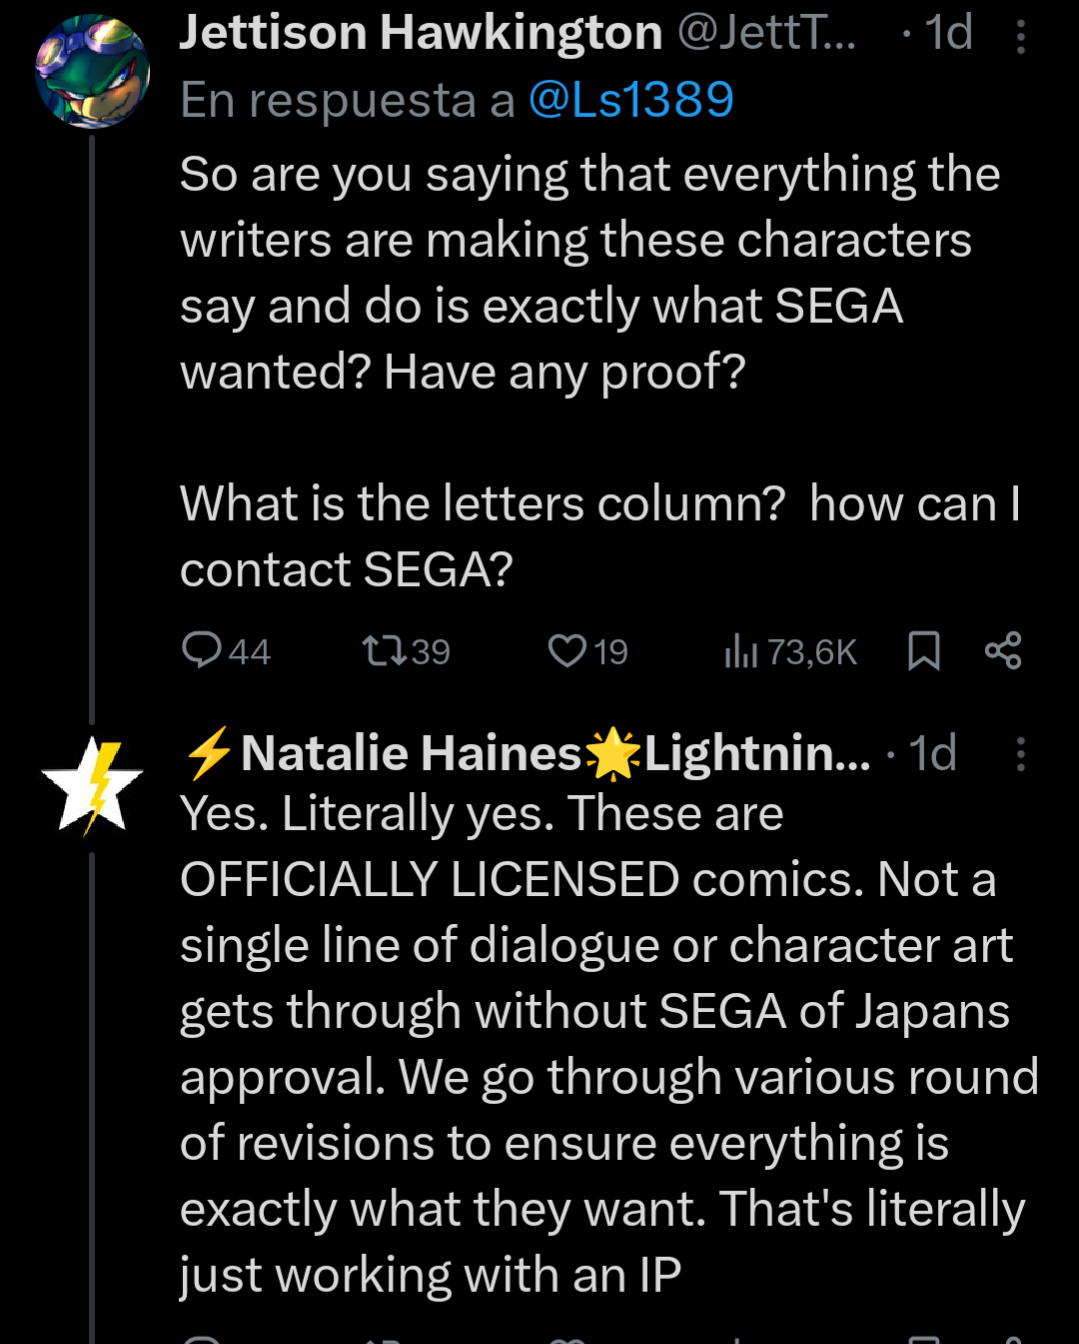
Task: Open more options on Jettison's tweet
Action: point(1020,36)
